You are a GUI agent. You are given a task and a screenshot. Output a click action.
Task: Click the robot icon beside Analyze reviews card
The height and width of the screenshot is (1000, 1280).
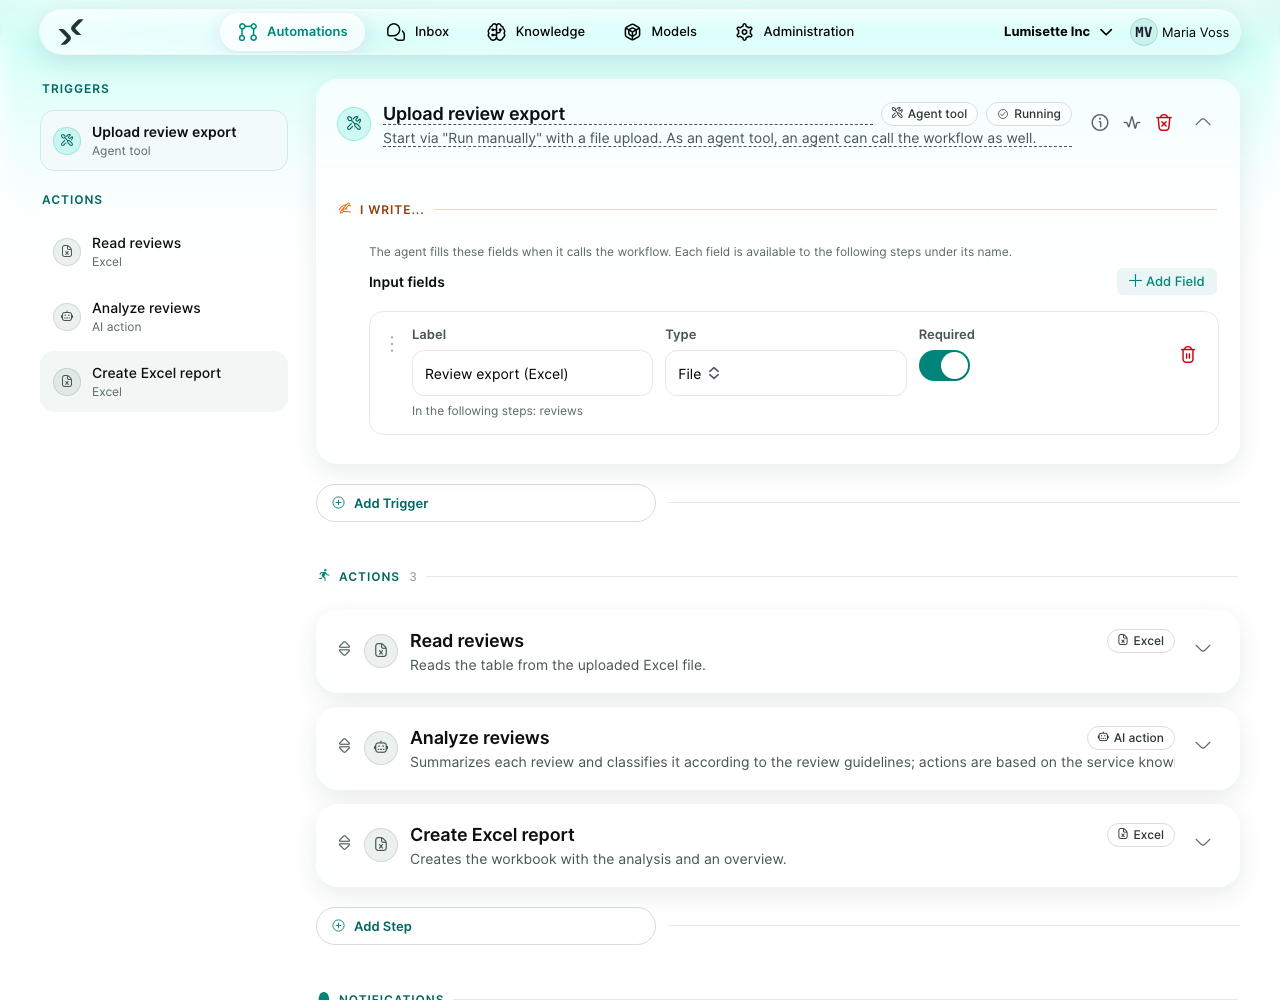381,748
